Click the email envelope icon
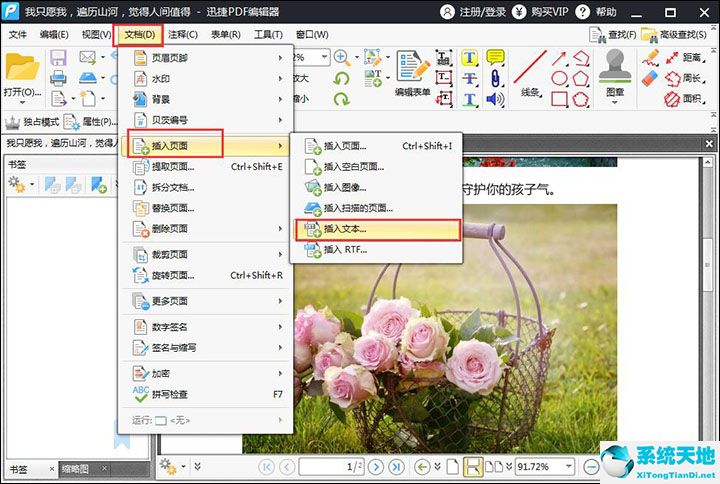The image size is (720, 484). 87,57
